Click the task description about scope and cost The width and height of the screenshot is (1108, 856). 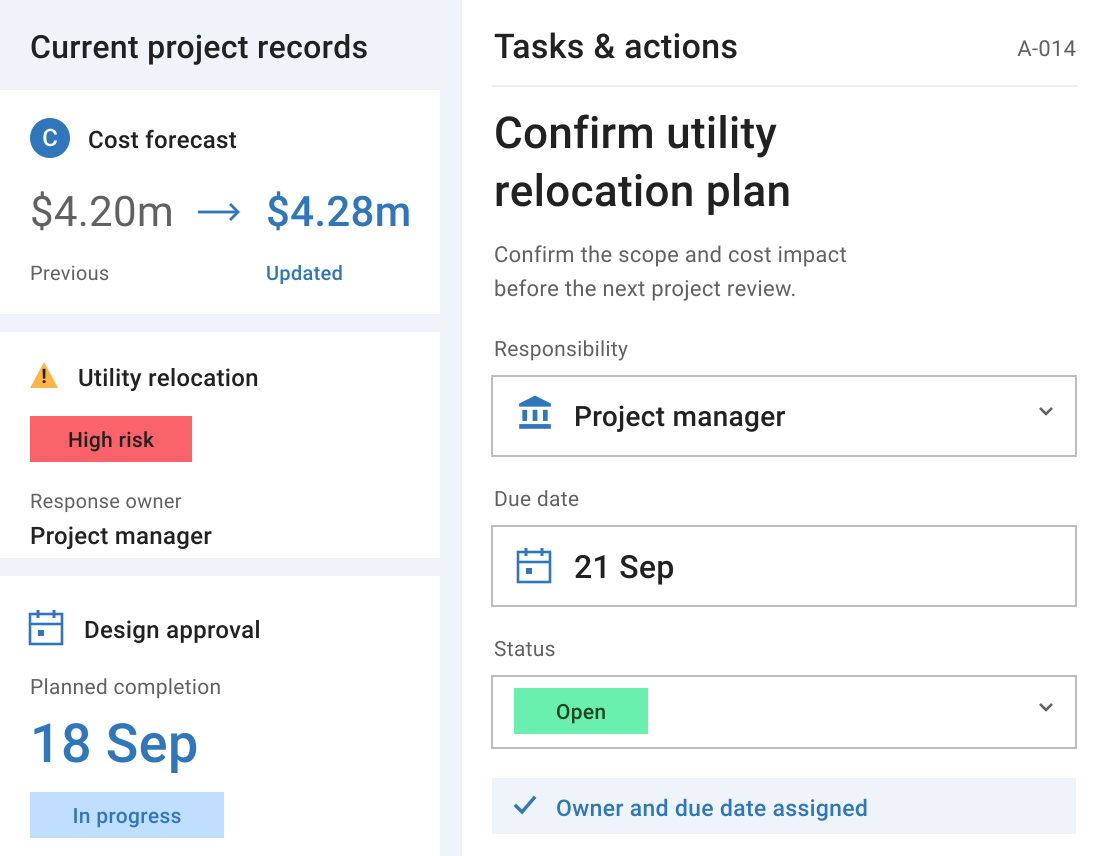(x=670, y=271)
